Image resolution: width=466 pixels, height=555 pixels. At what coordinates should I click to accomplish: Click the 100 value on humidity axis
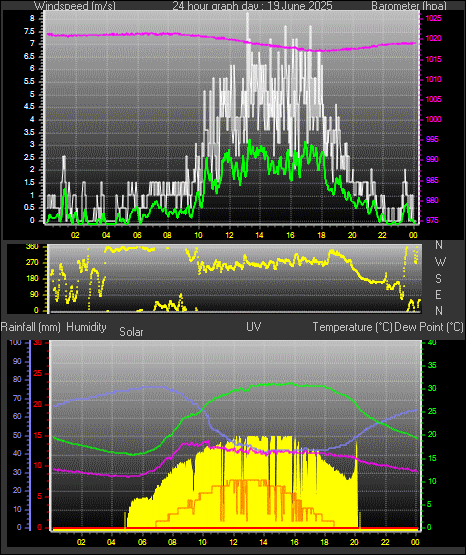(x=15, y=342)
